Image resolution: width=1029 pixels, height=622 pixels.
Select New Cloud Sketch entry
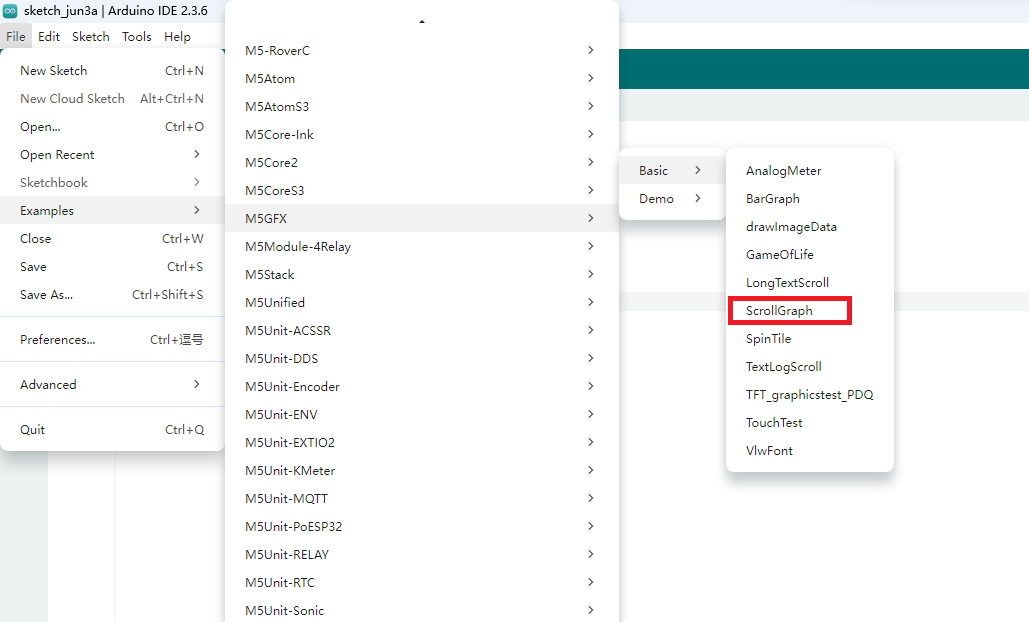[x=112, y=98]
